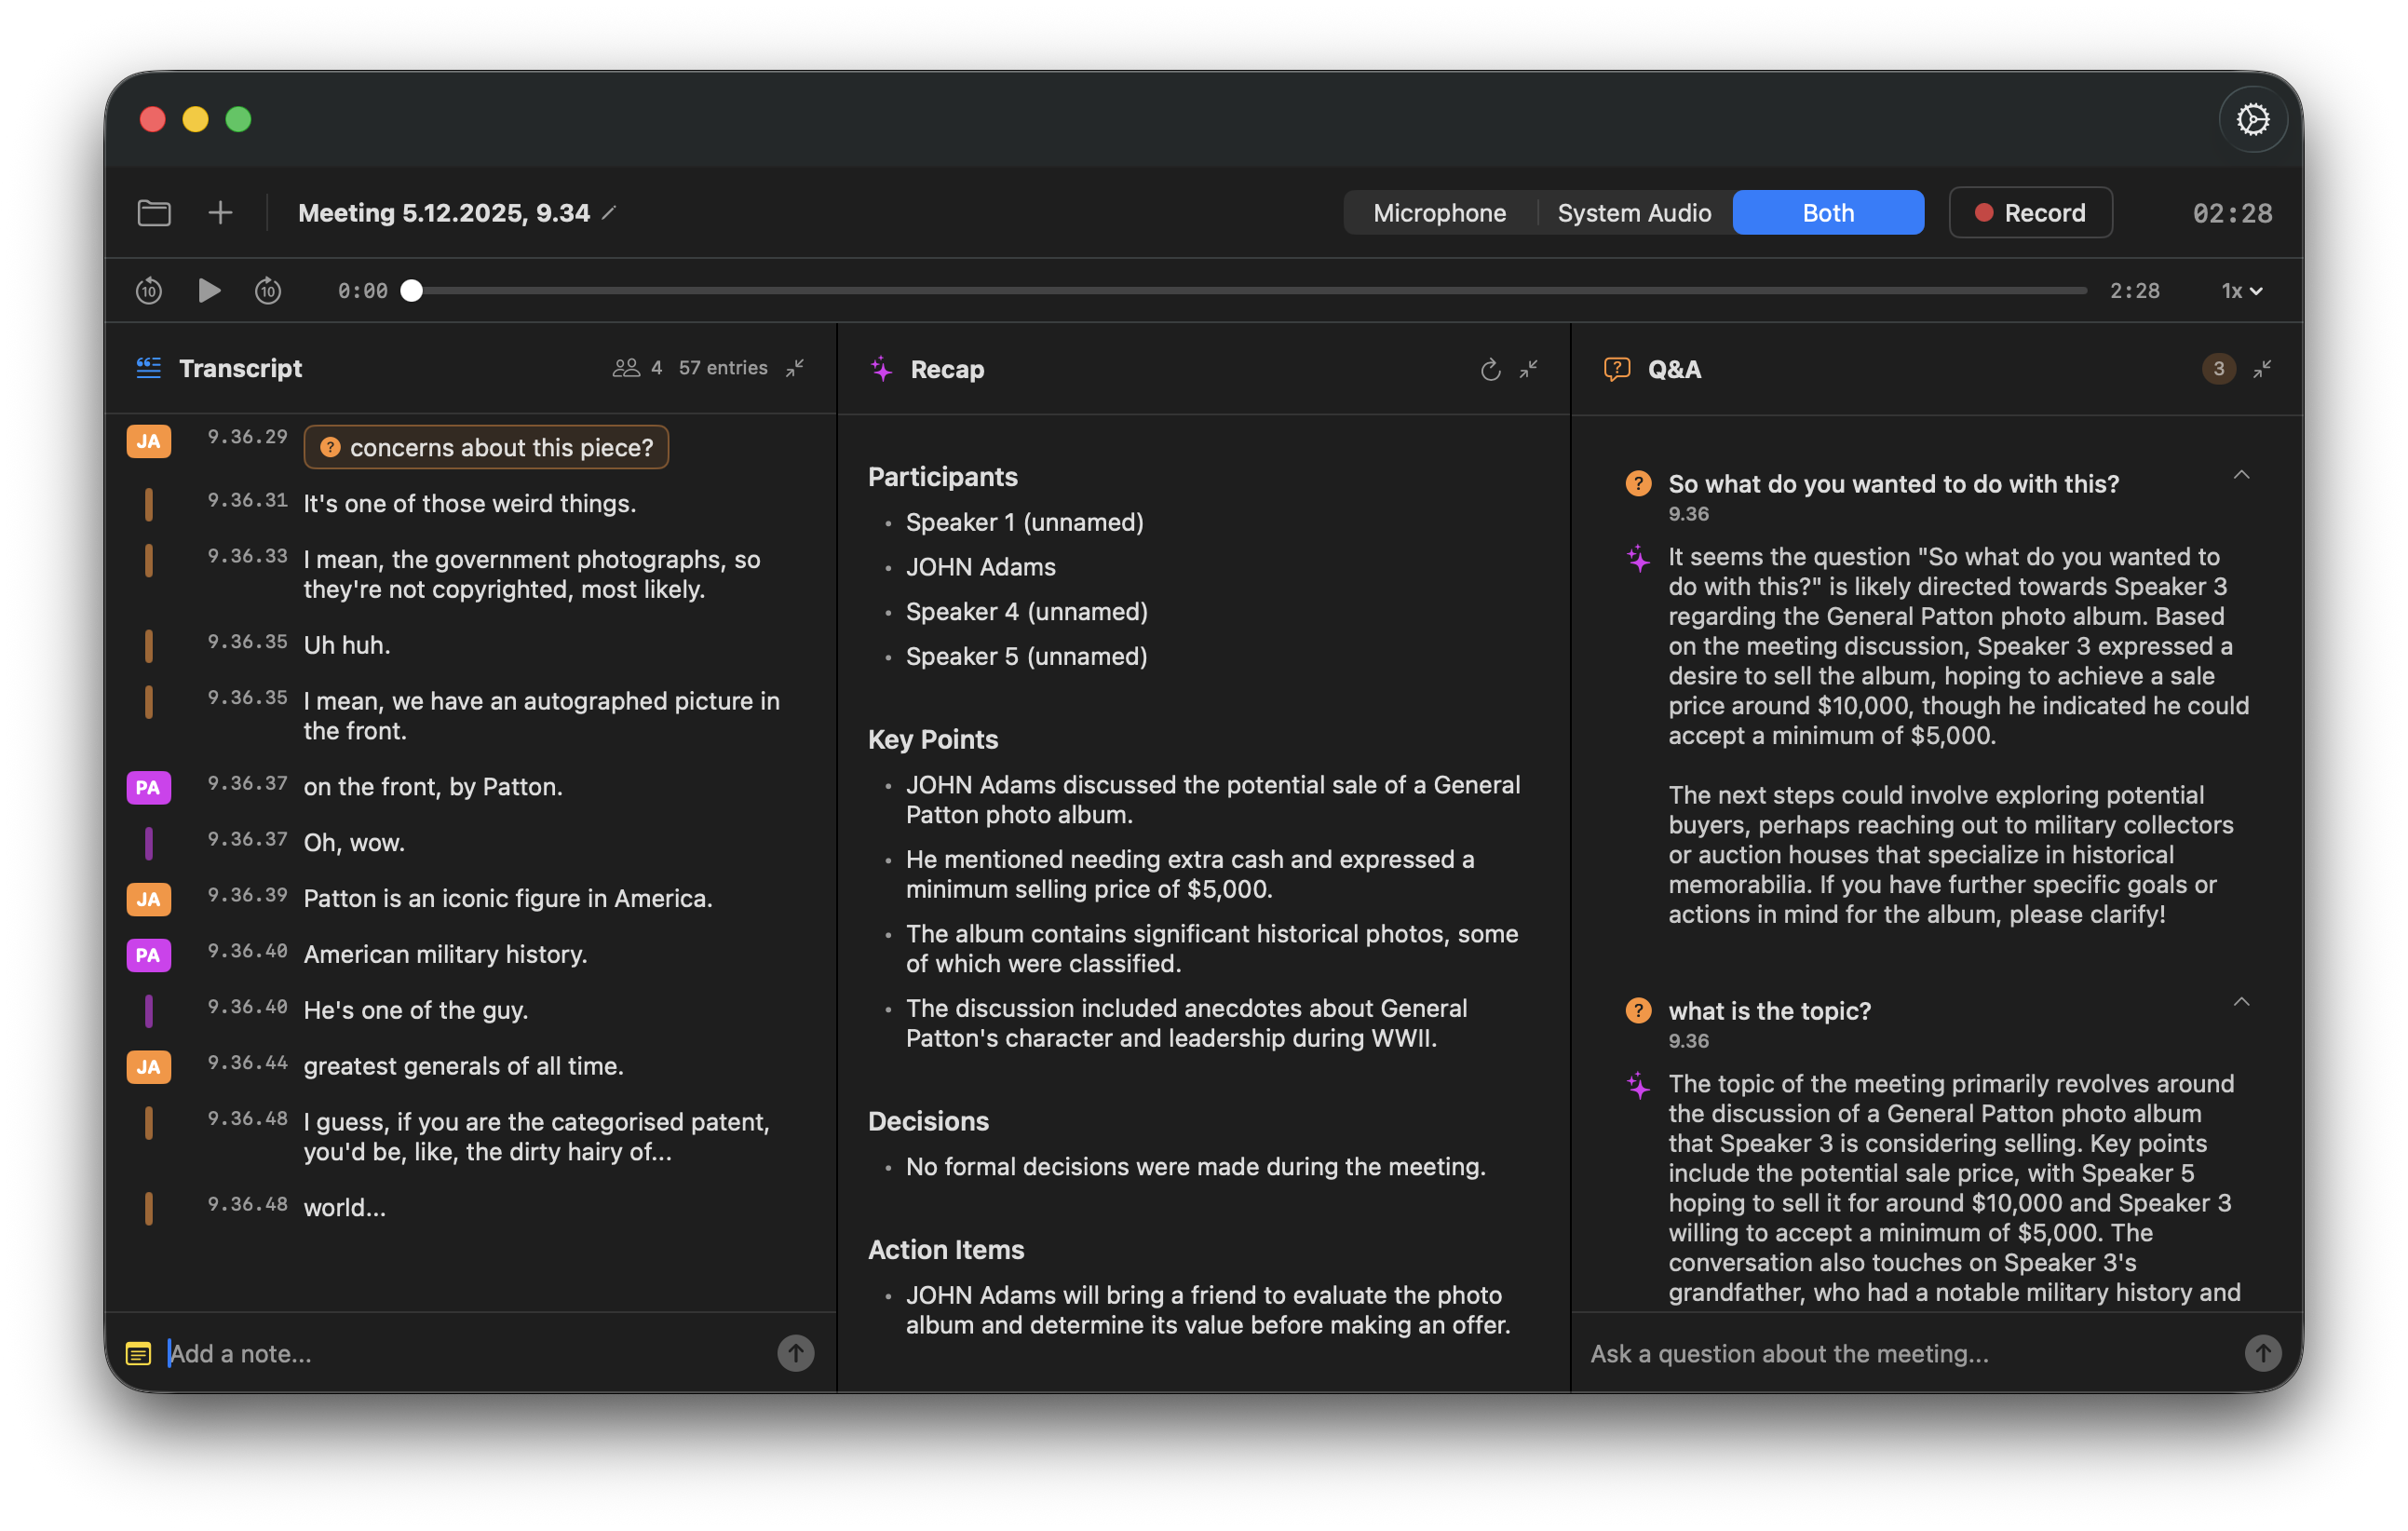The image size is (2408, 1531).
Task: Collapse the Q&A panel
Action: (2263, 369)
